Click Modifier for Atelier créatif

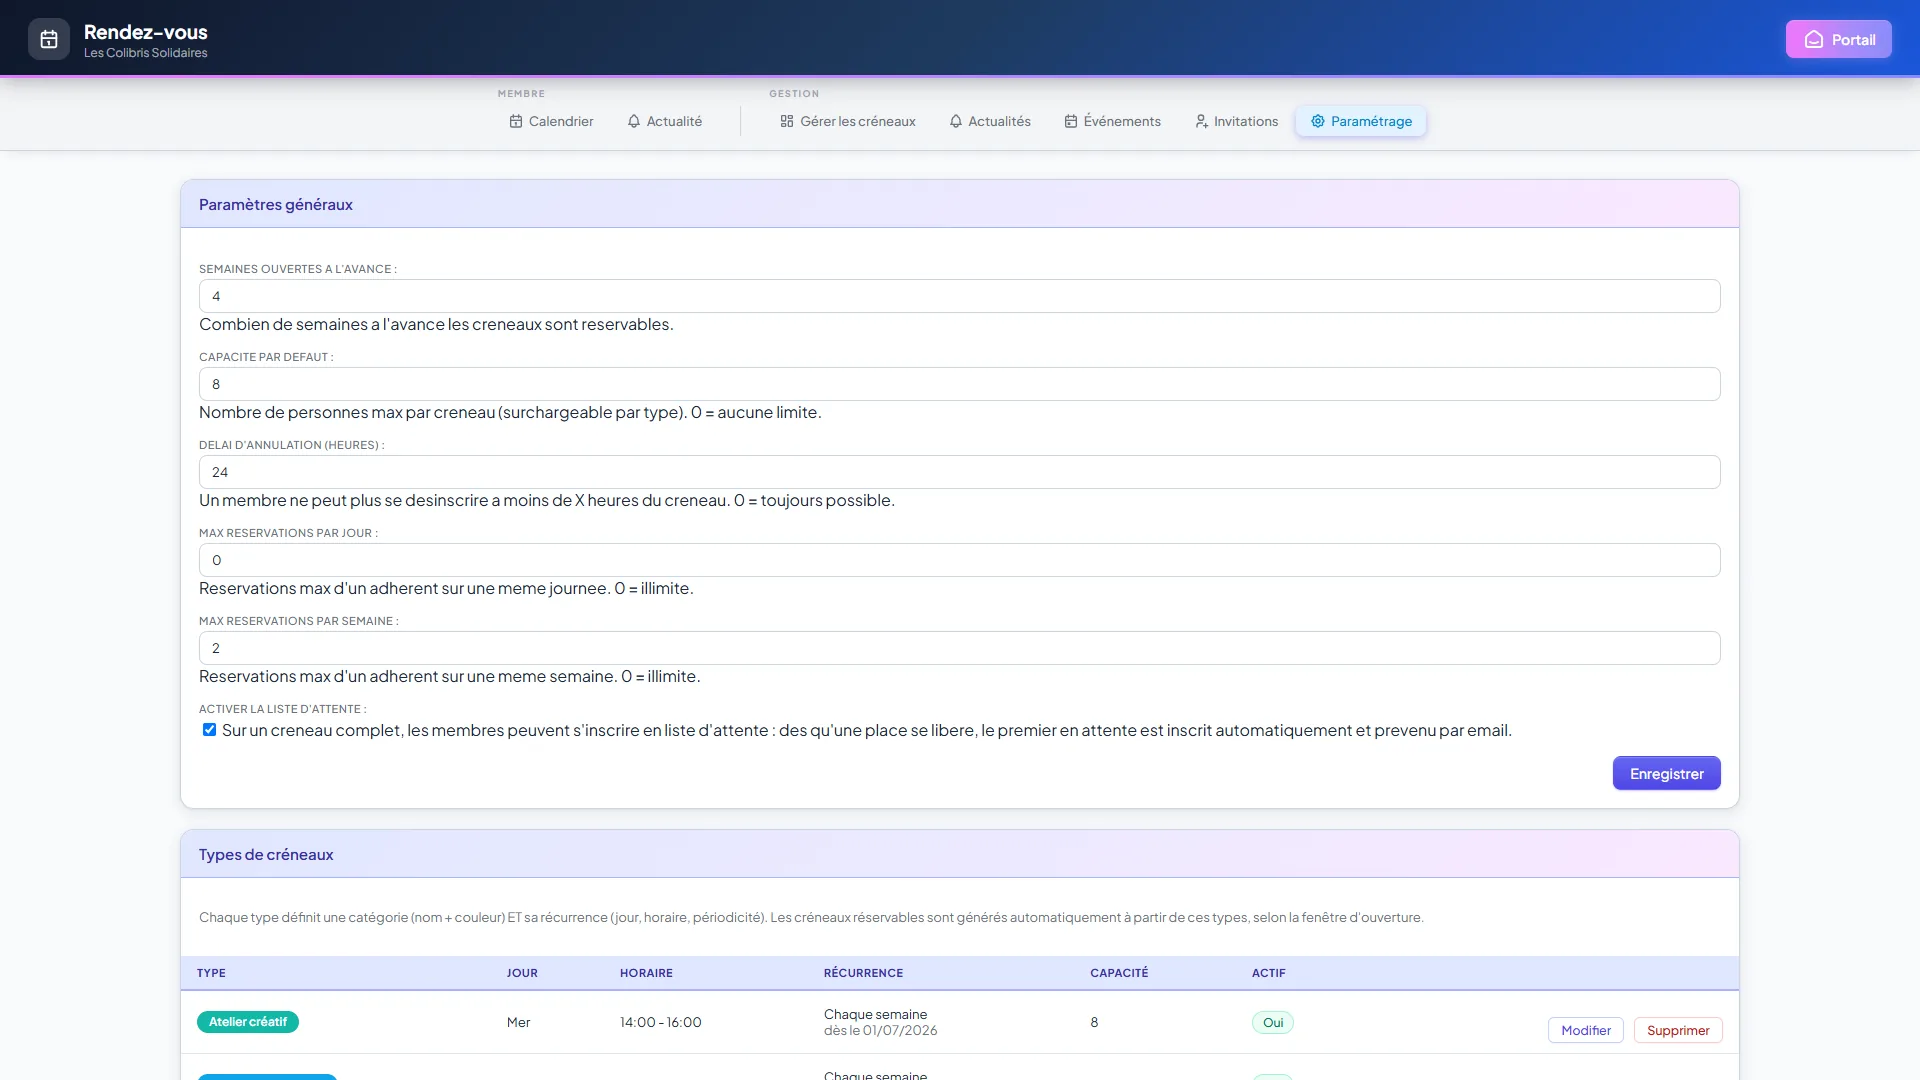click(x=1586, y=1030)
